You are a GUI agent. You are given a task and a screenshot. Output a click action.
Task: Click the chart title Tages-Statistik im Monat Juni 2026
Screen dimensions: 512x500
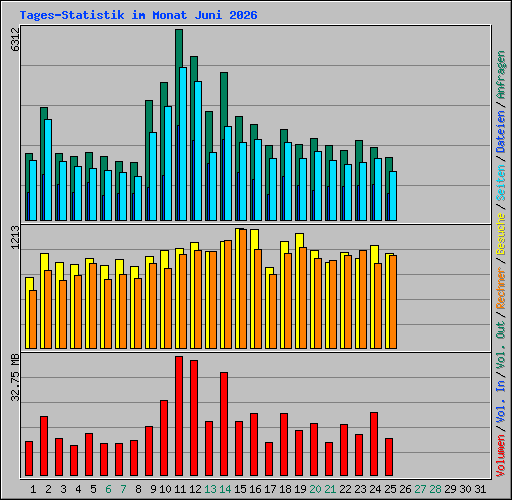pyautogui.click(x=138, y=15)
